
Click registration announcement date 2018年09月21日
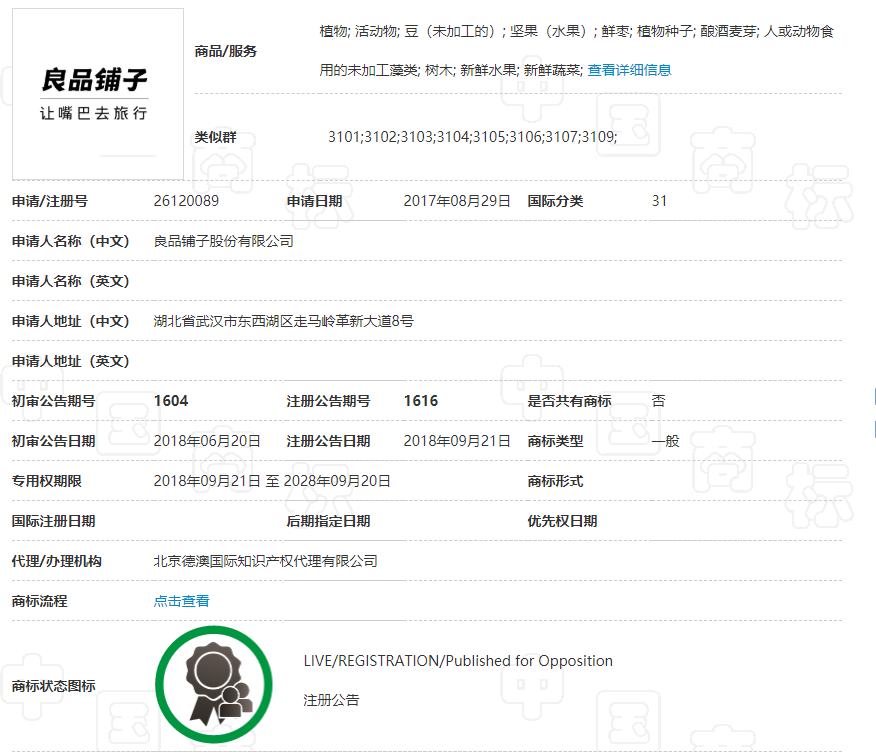[x=456, y=441]
